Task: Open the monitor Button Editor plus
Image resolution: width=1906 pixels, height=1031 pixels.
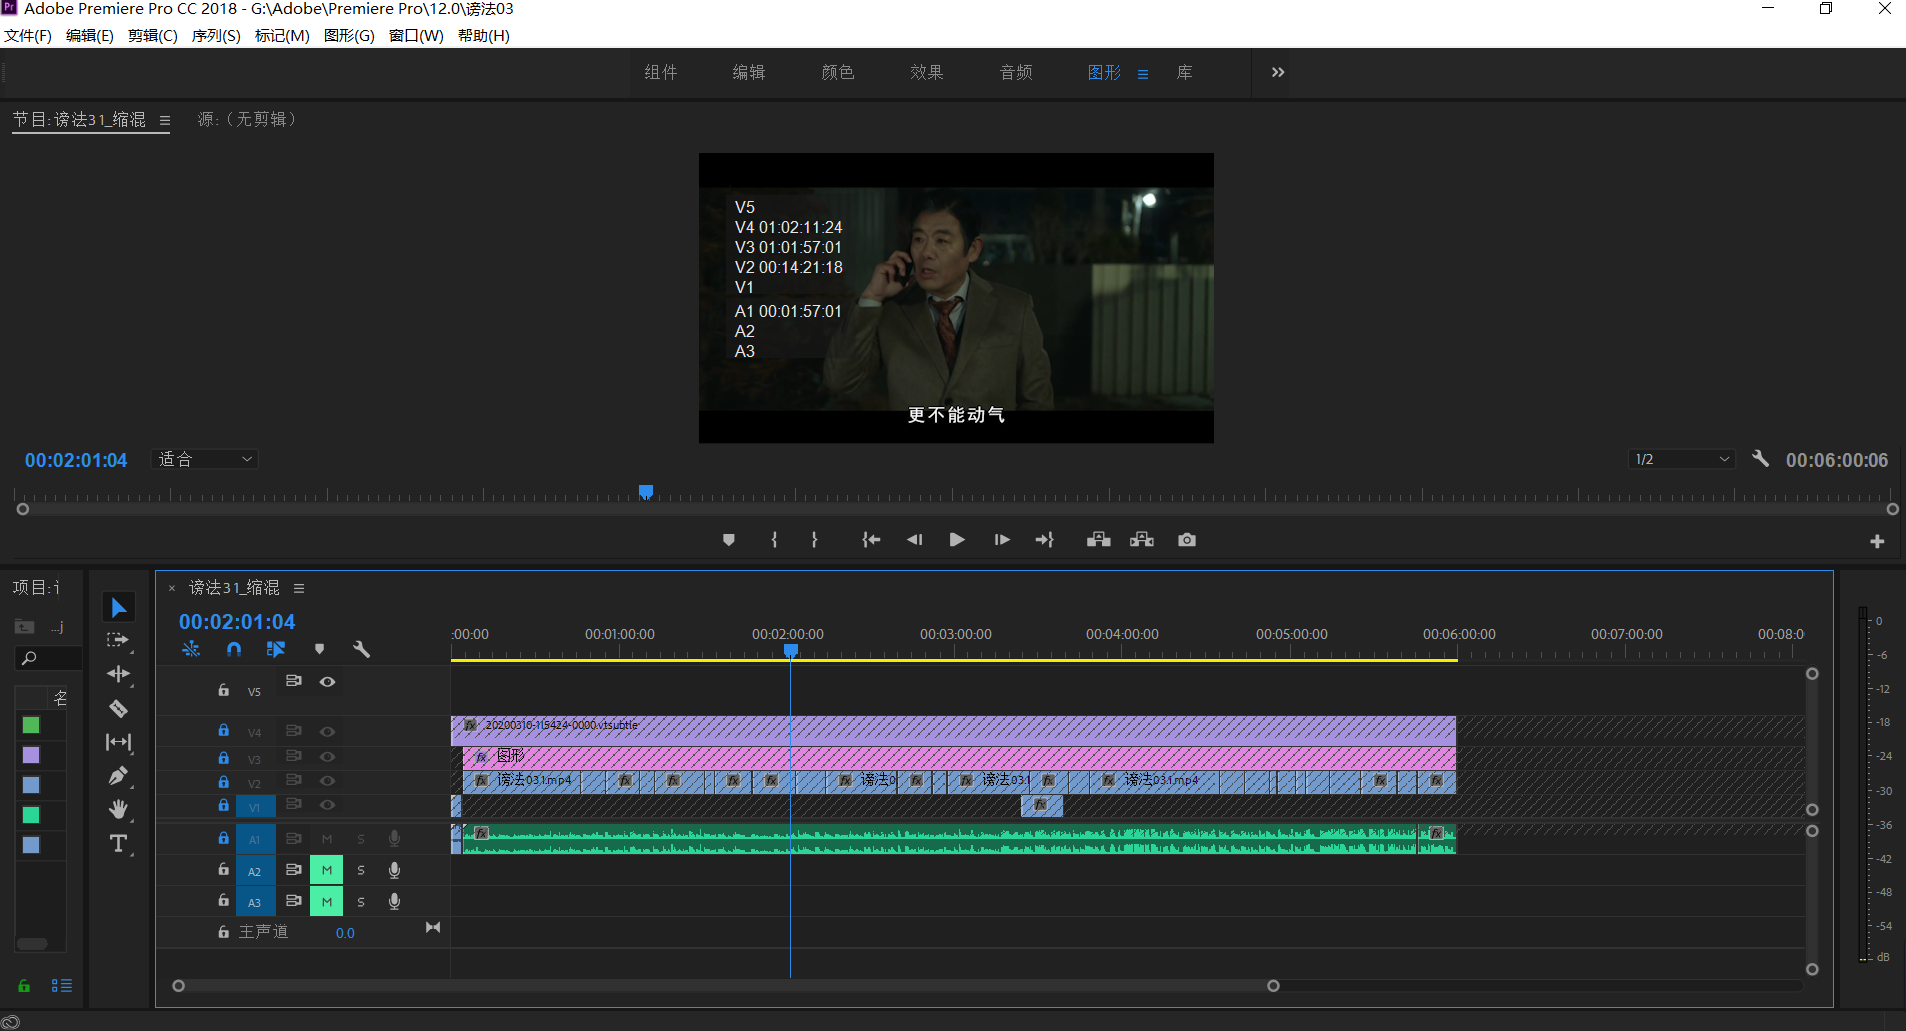Action: (1877, 541)
